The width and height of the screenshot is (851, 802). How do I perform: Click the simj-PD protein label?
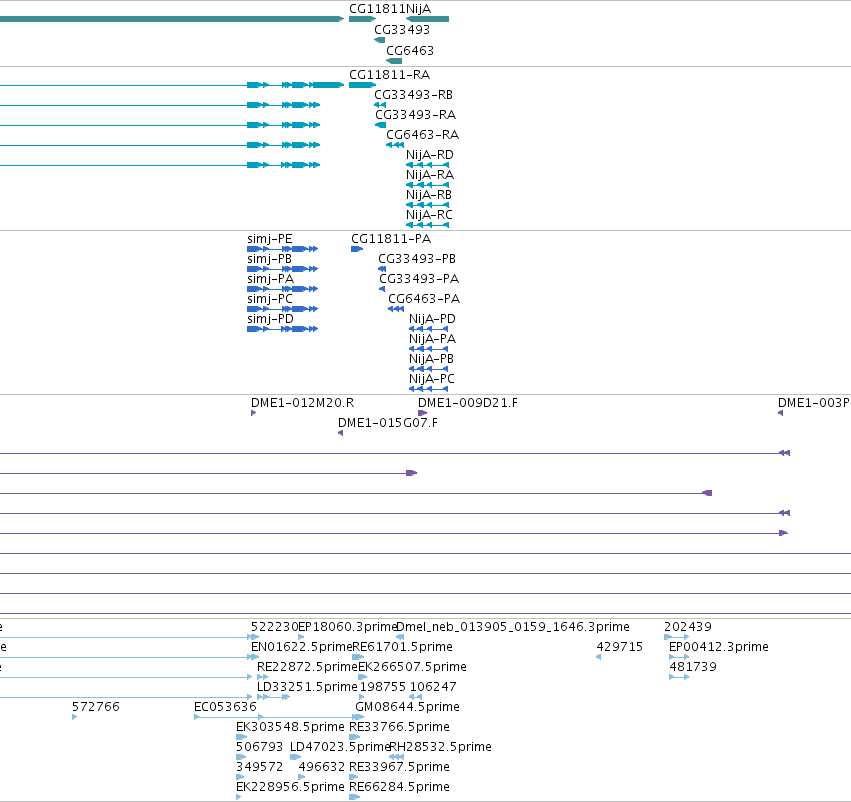270,319
